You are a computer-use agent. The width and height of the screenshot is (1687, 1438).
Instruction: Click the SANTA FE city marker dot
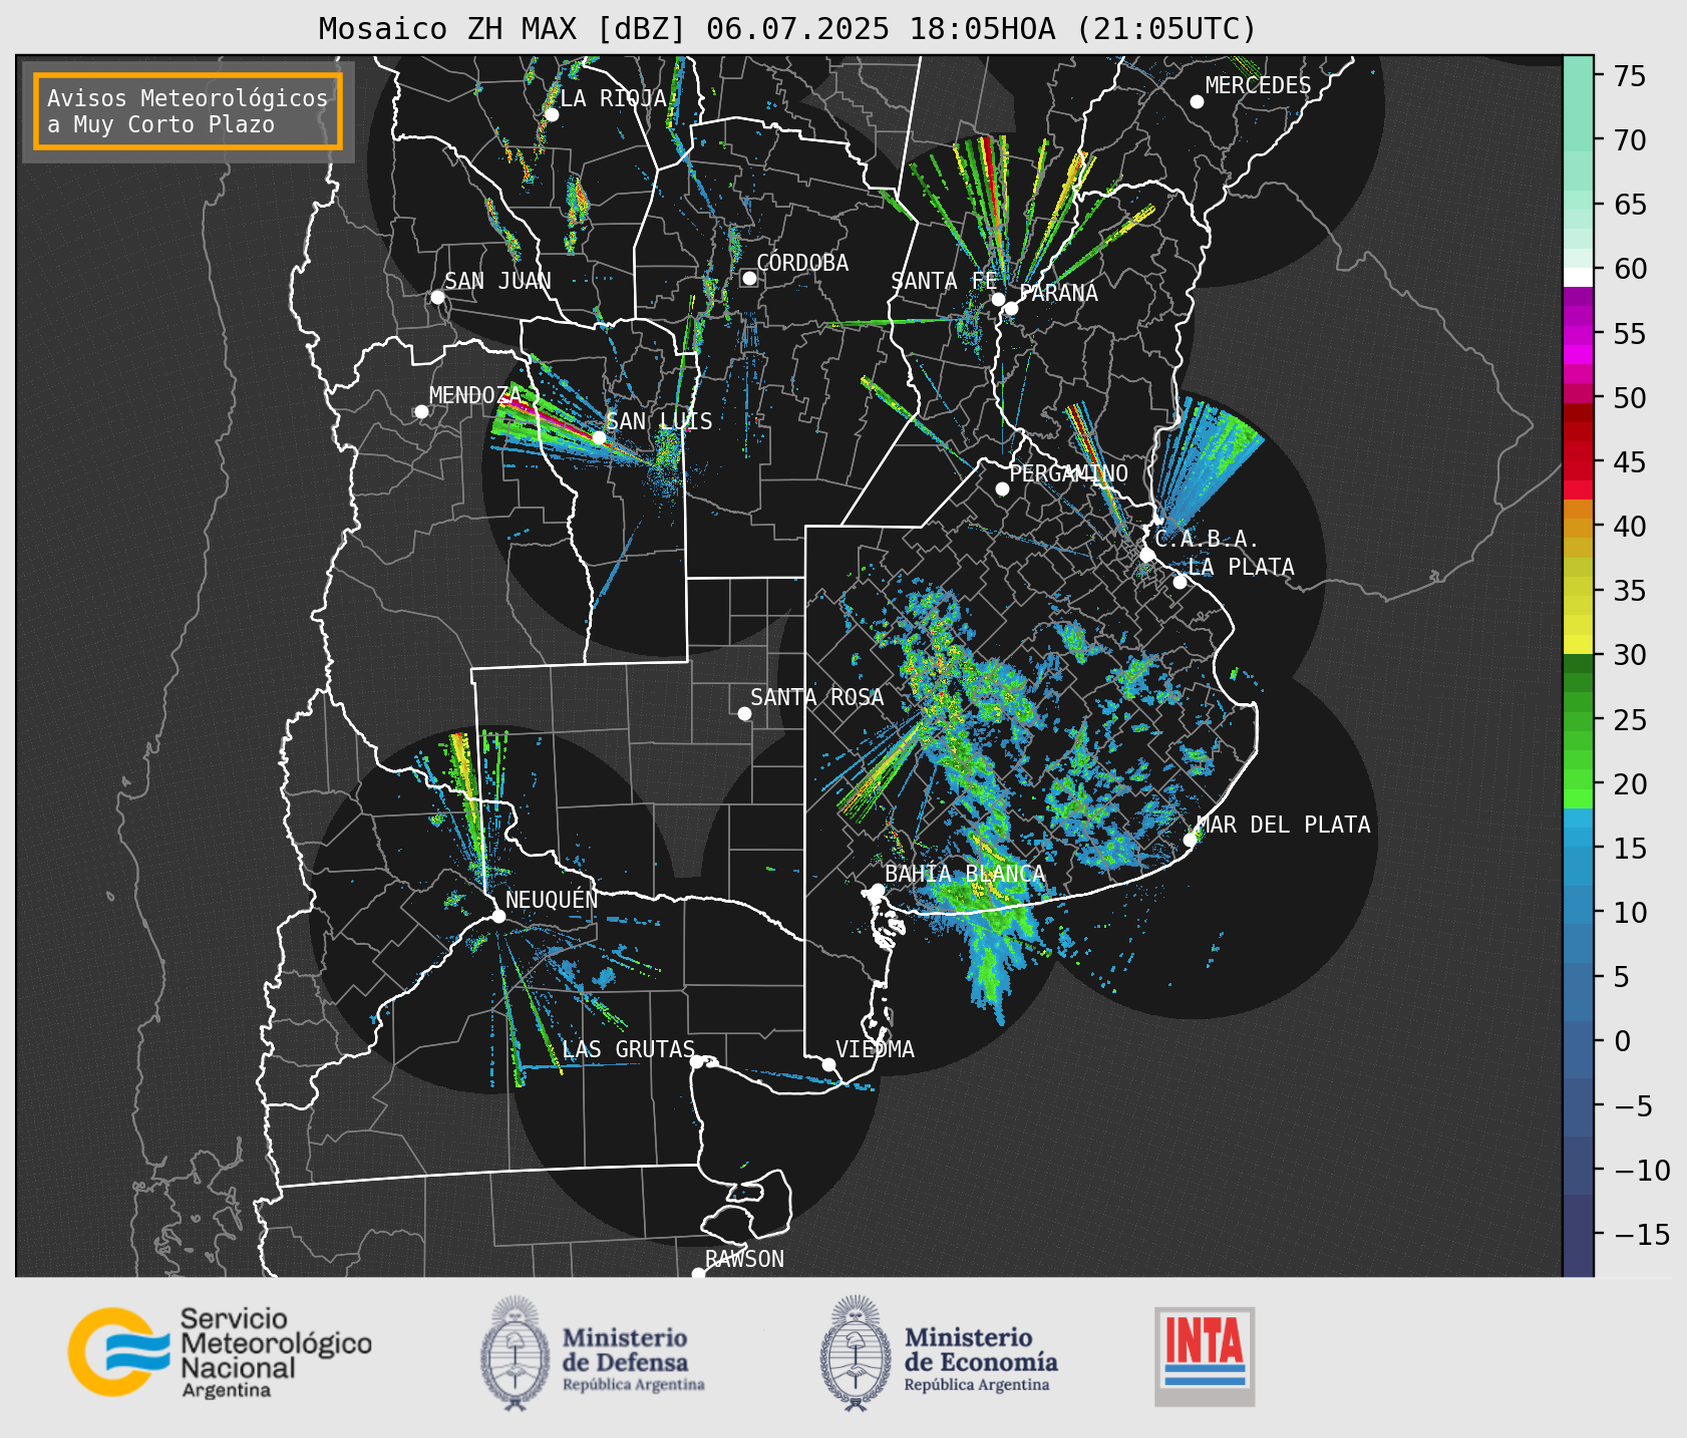(998, 299)
